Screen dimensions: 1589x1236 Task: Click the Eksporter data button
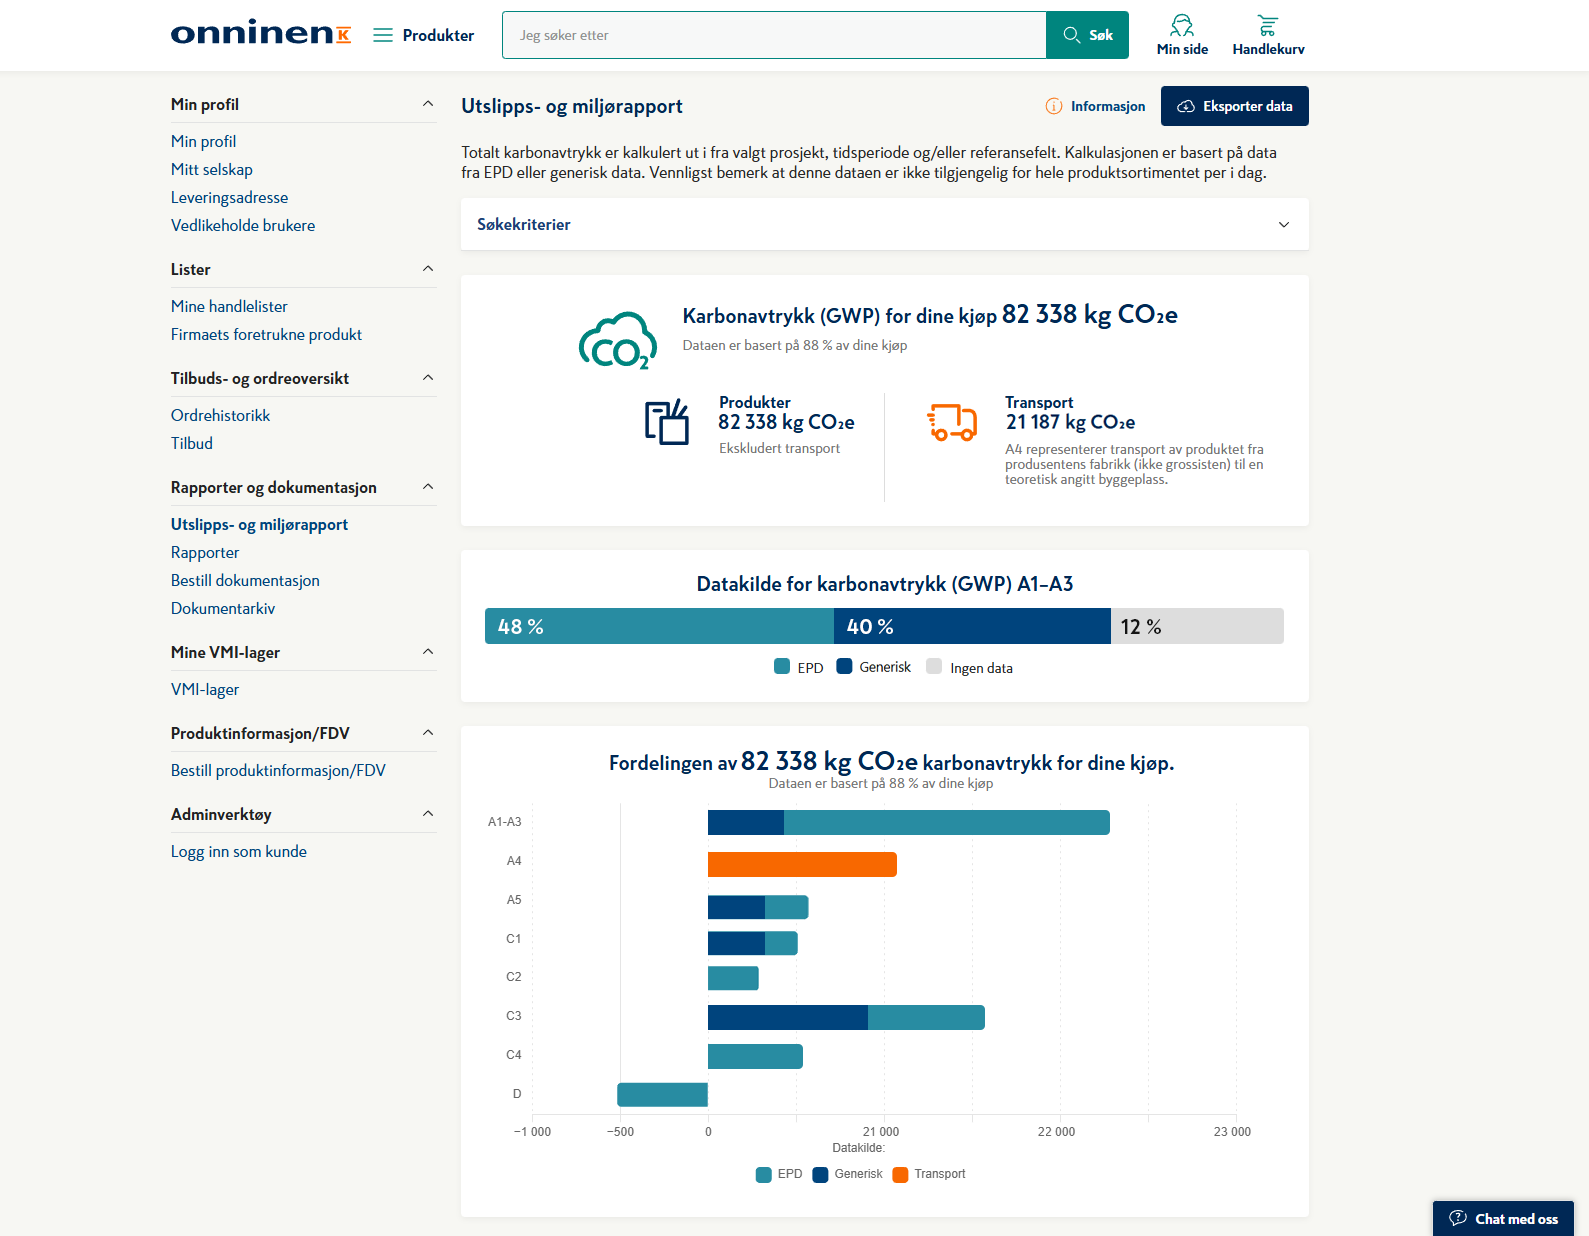point(1235,106)
